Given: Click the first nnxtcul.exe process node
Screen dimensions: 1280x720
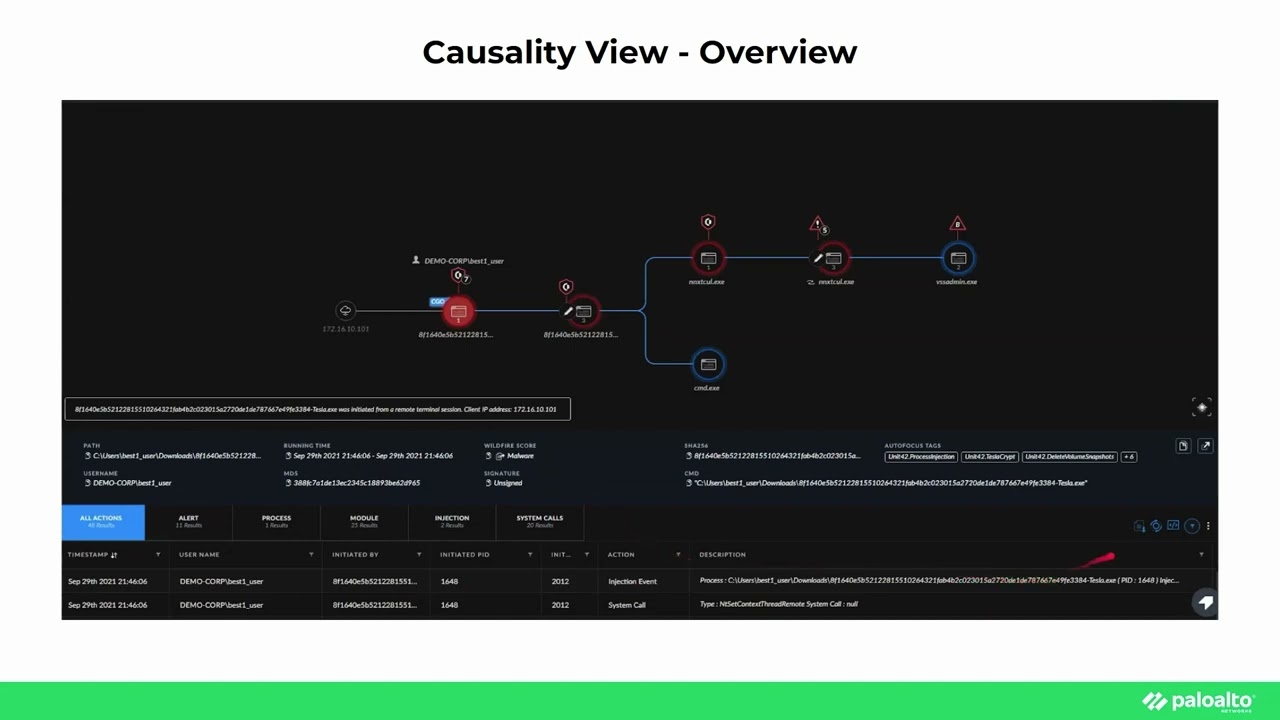Looking at the screenshot, I should [x=708, y=258].
